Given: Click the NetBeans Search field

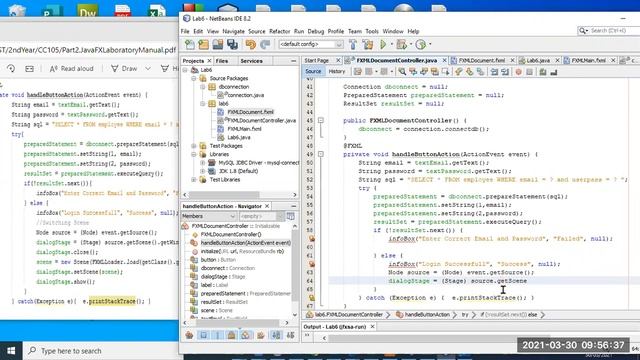Looking at the screenshot, I should tap(609, 31).
